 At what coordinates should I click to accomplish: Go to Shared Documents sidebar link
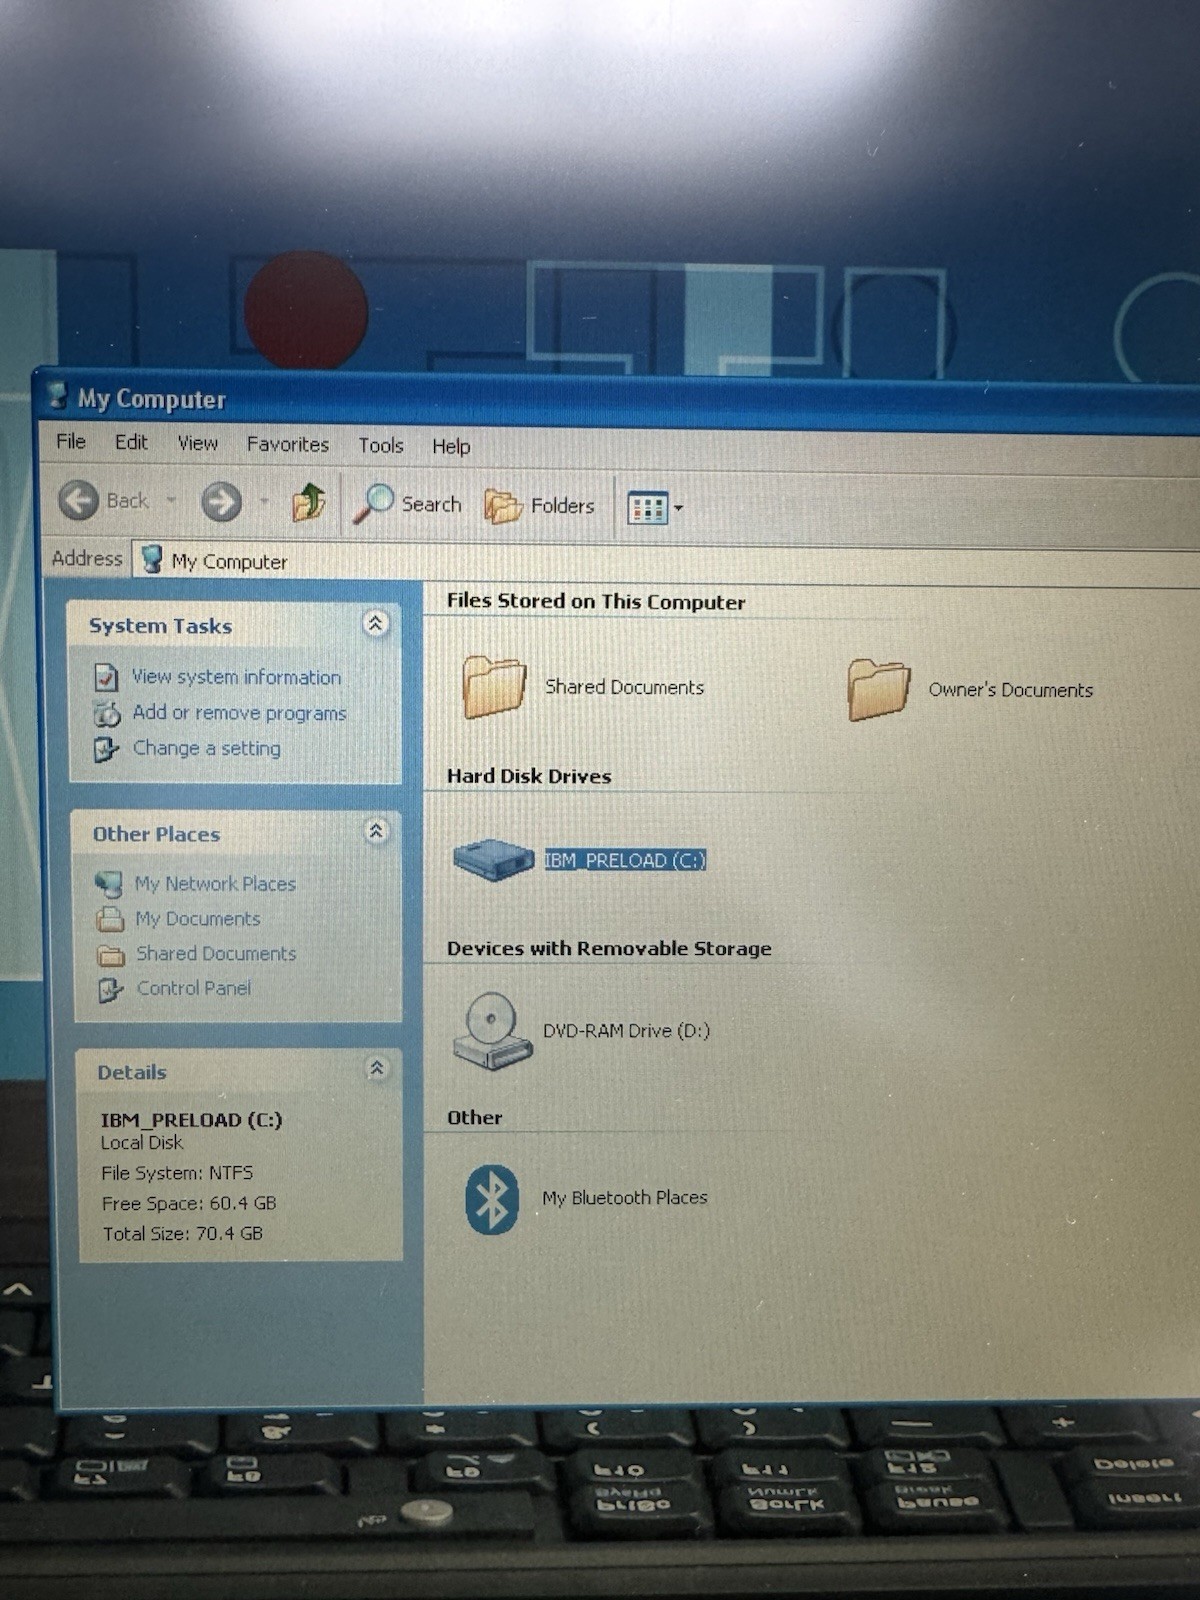point(217,954)
